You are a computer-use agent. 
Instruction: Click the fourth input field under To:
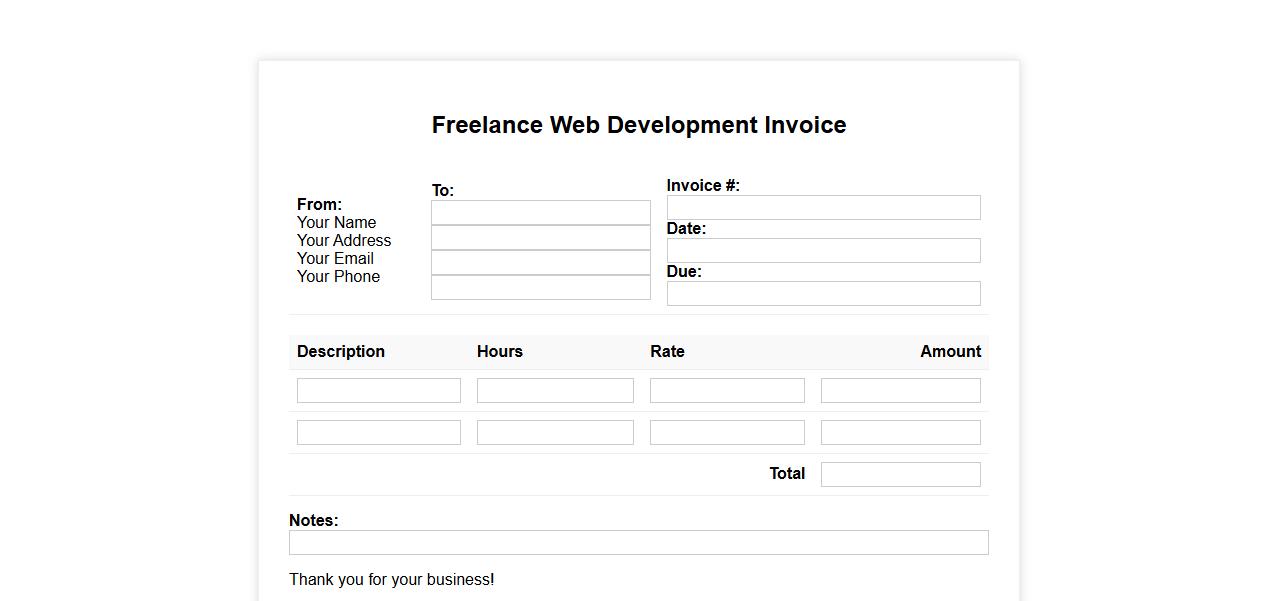(540, 287)
